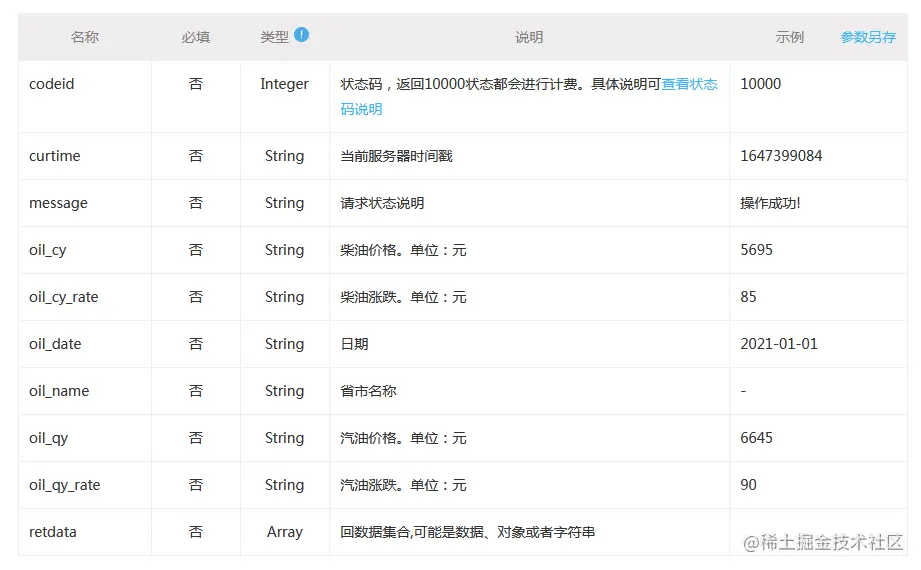Click the example value 2021-01-01

(779, 344)
